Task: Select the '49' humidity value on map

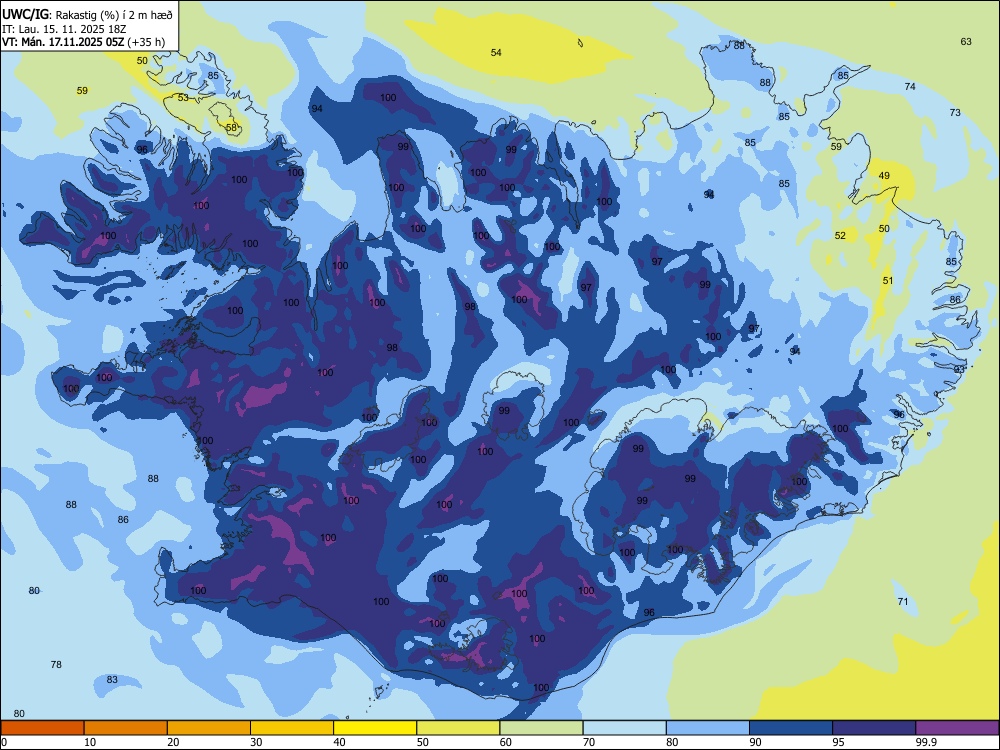Action: click(x=884, y=175)
